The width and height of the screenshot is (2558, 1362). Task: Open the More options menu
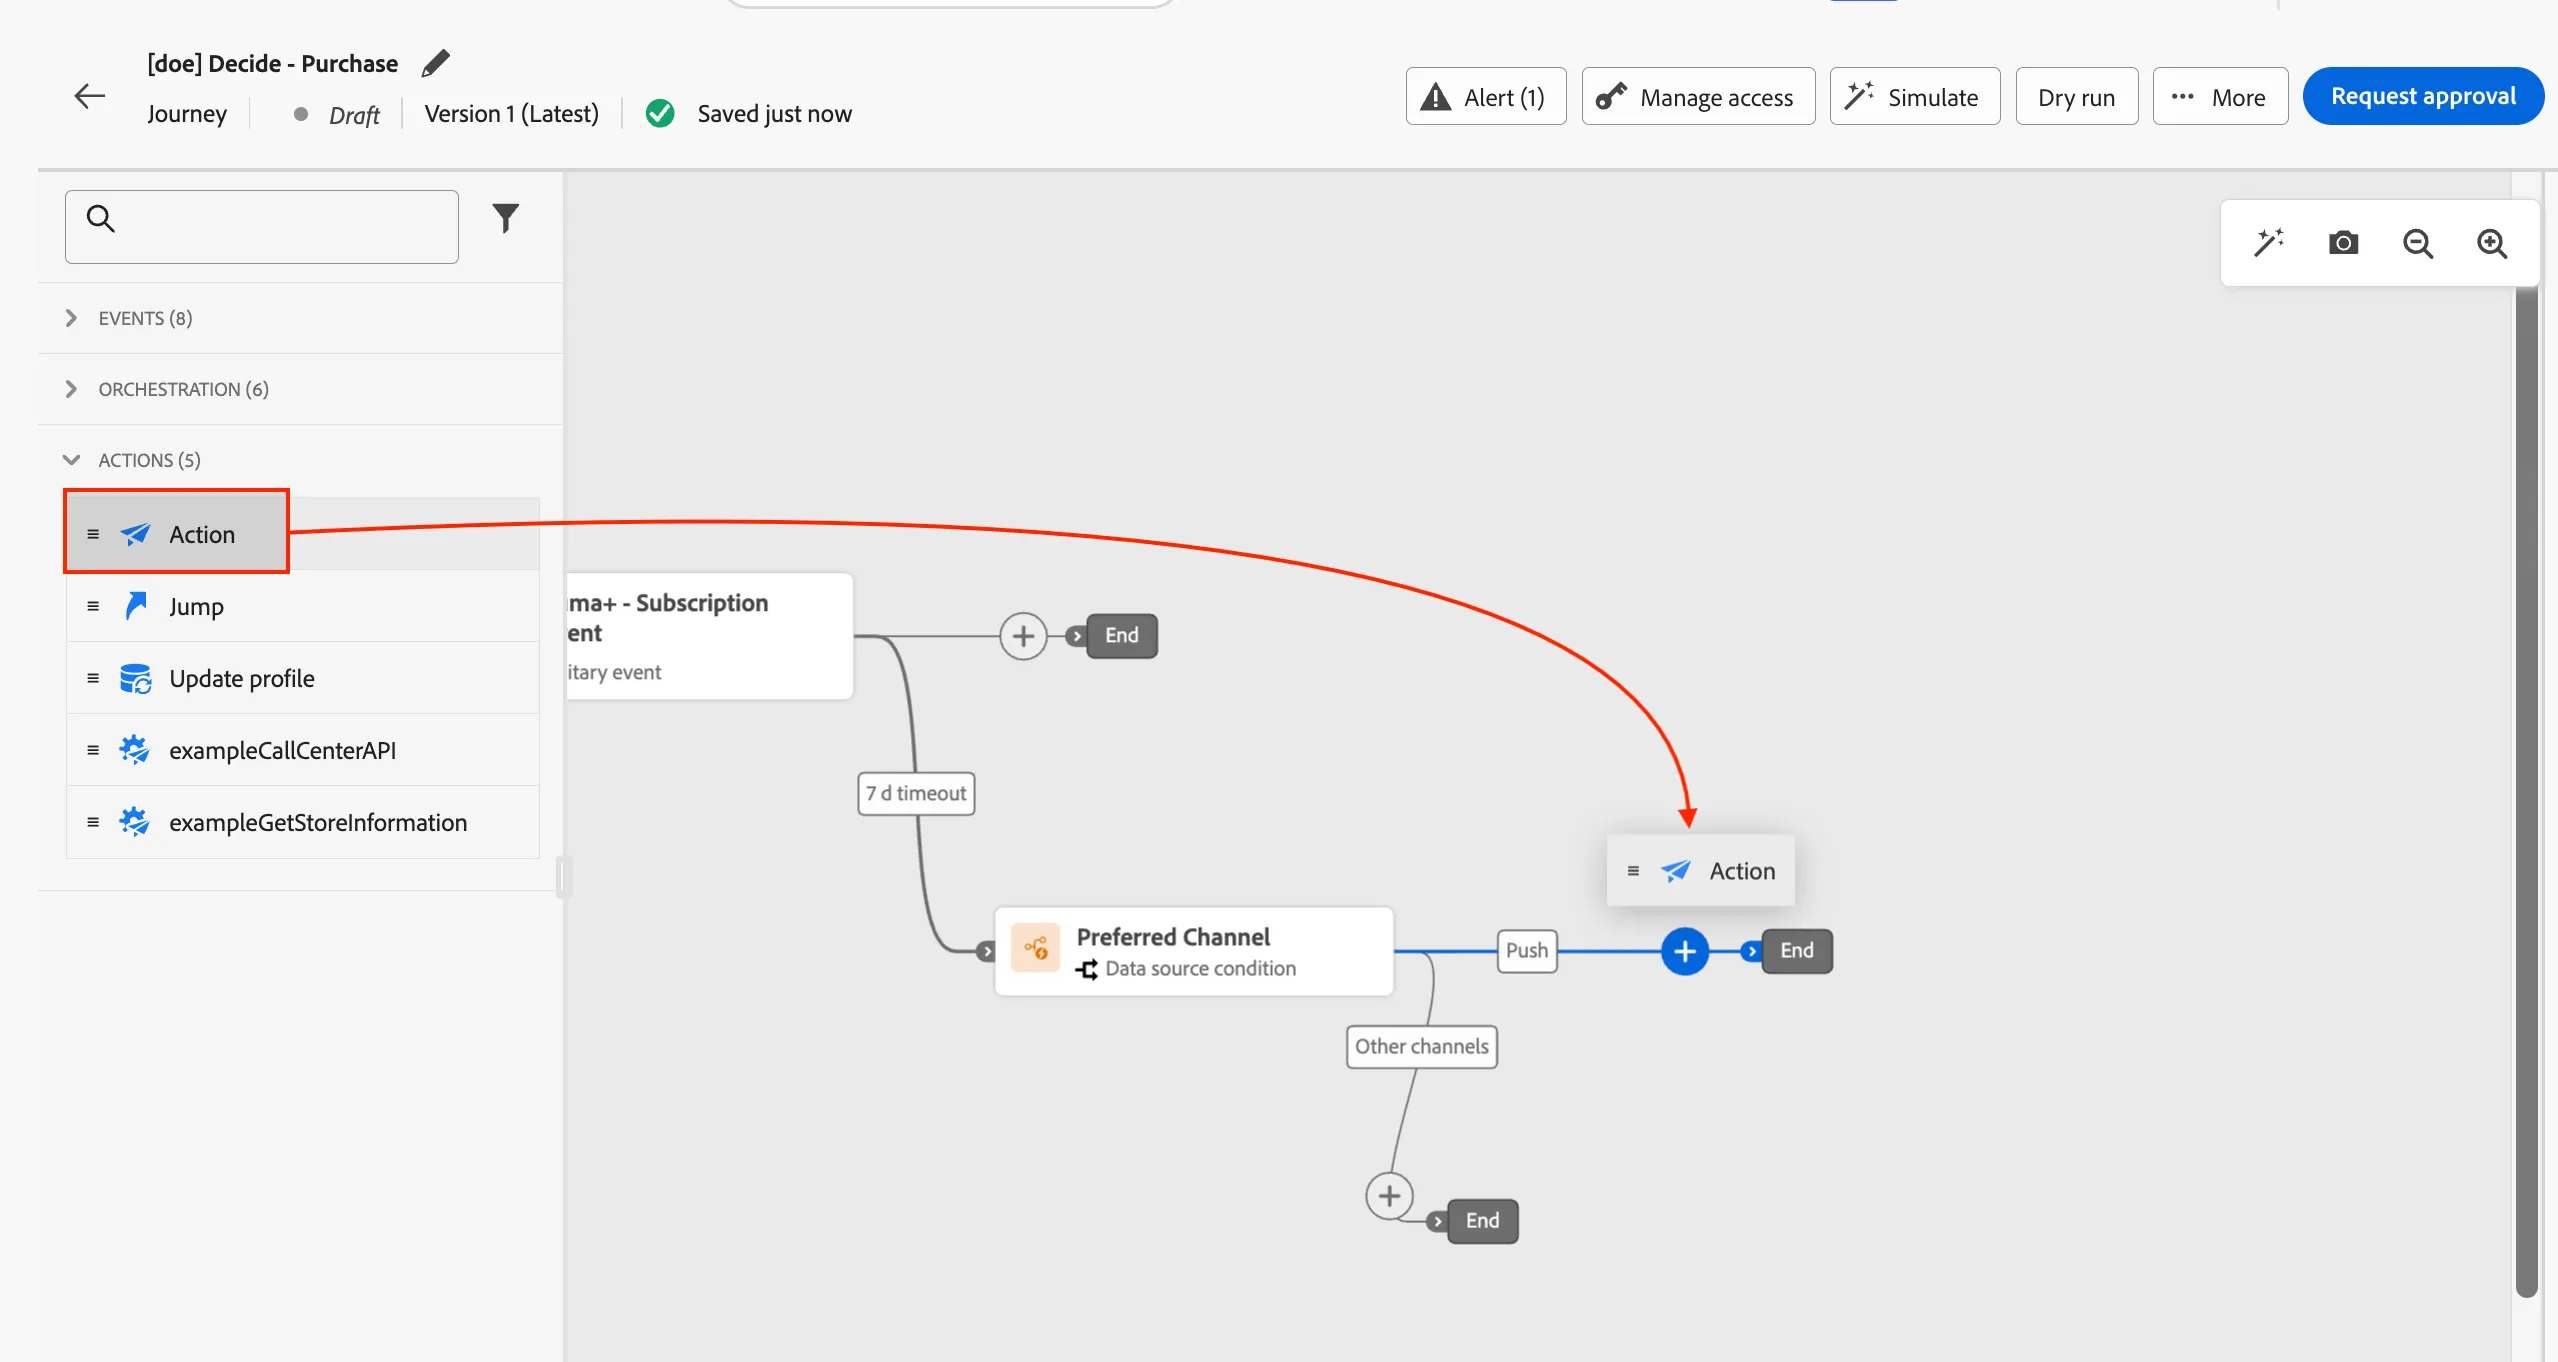coord(2220,97)
